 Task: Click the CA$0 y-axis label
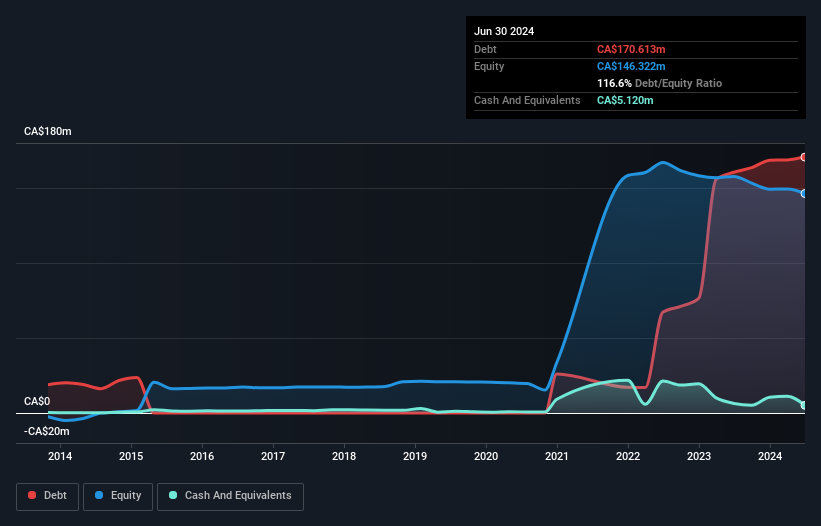pos(37,401)
